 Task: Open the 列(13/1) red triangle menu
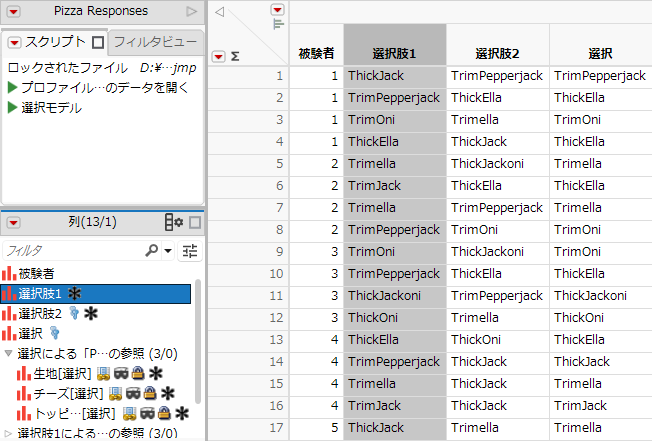pos(13,223)
